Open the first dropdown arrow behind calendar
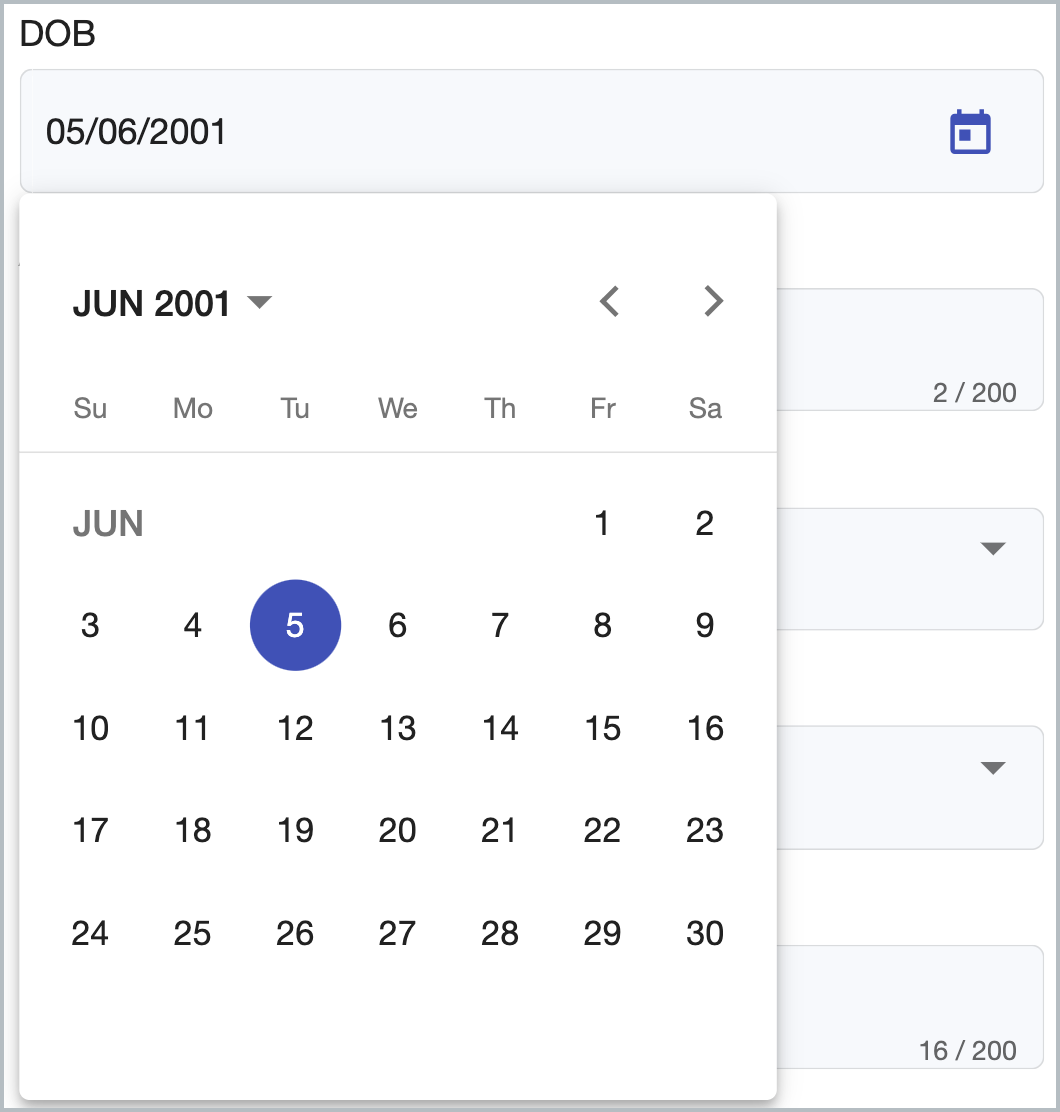Viewport: 1060px width, 1112px height. pos(993,548)
